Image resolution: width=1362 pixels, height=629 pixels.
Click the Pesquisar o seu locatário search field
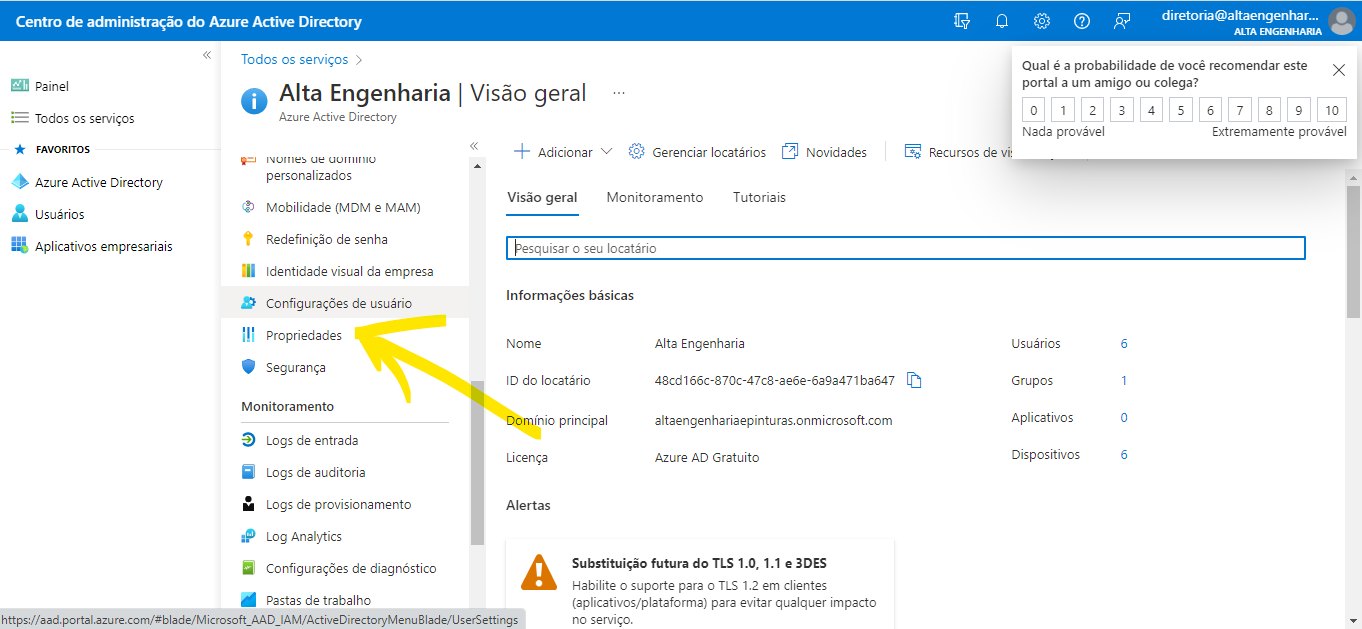[906, 248]
